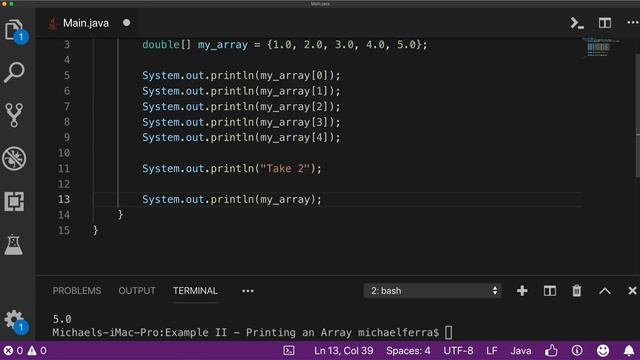Open the Debug view icon
Image resolution: width=640 pixels, height=360 pixels.
(14, 158)
